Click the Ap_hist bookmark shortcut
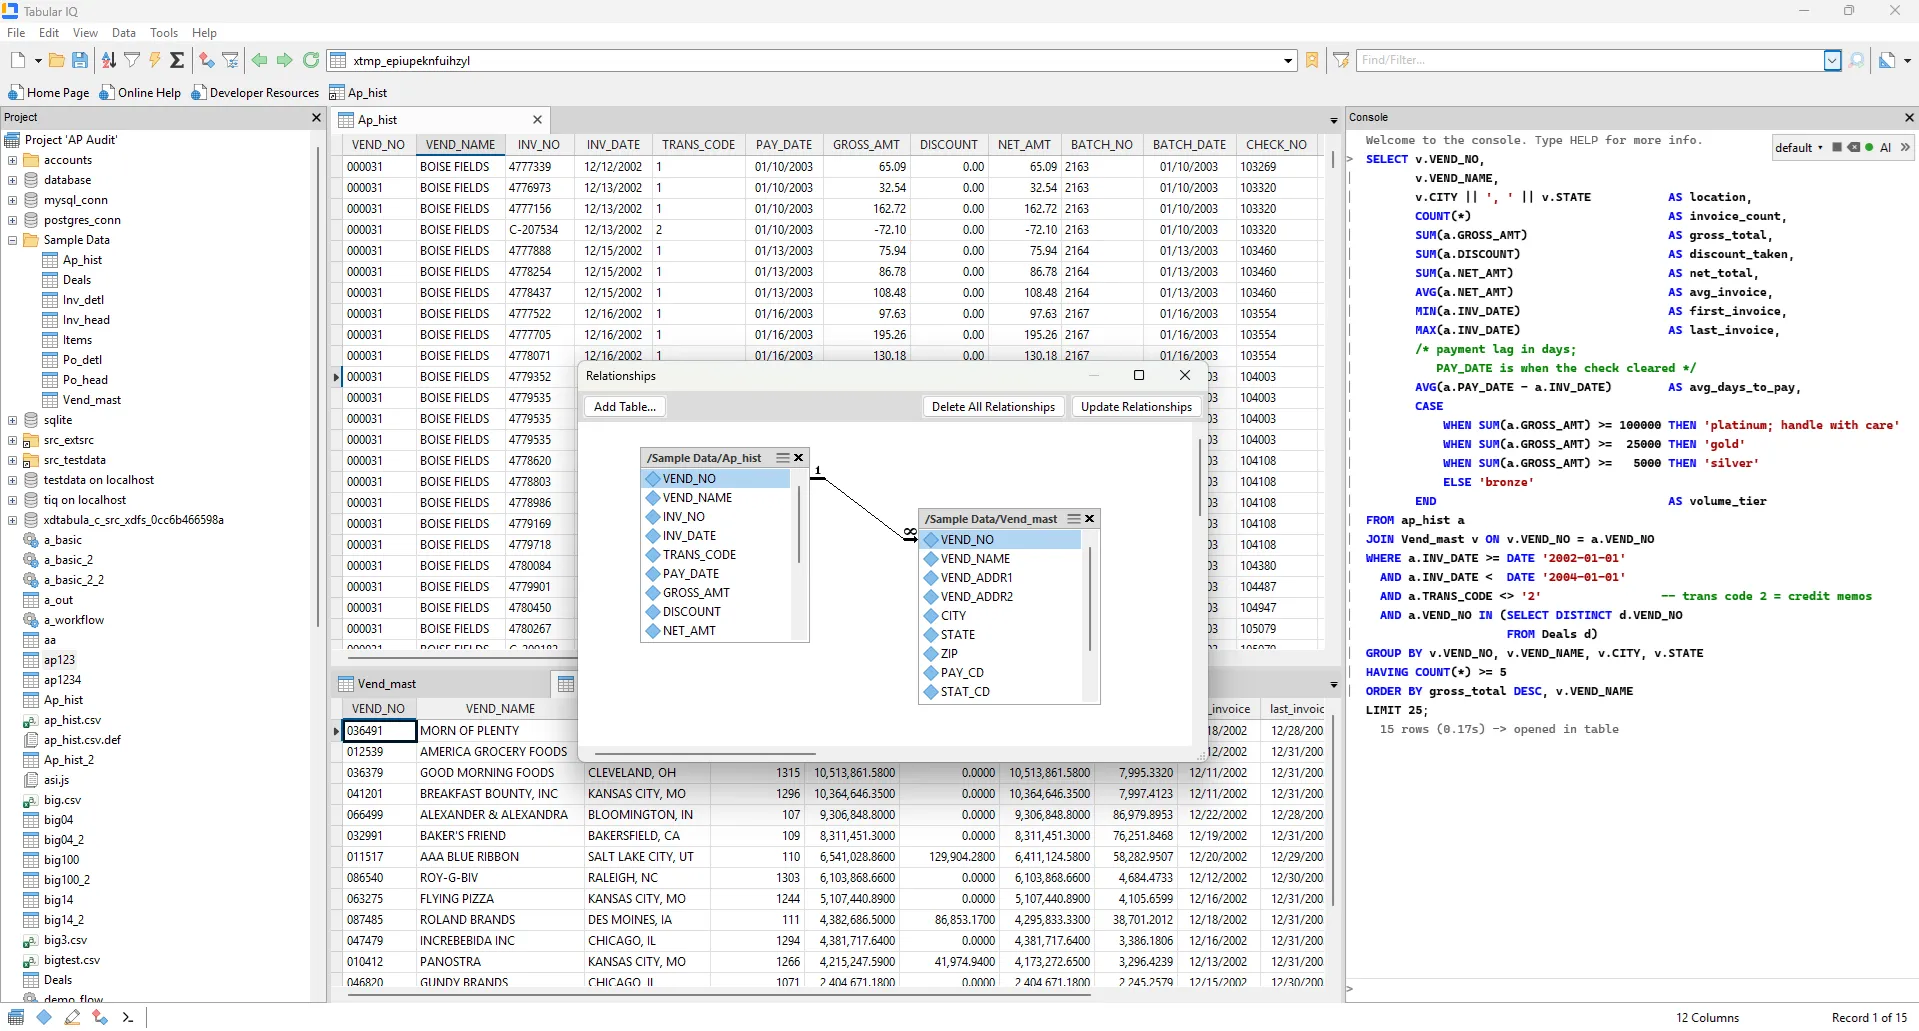This screenshot has width=1919, height=1031. (358, 92)
